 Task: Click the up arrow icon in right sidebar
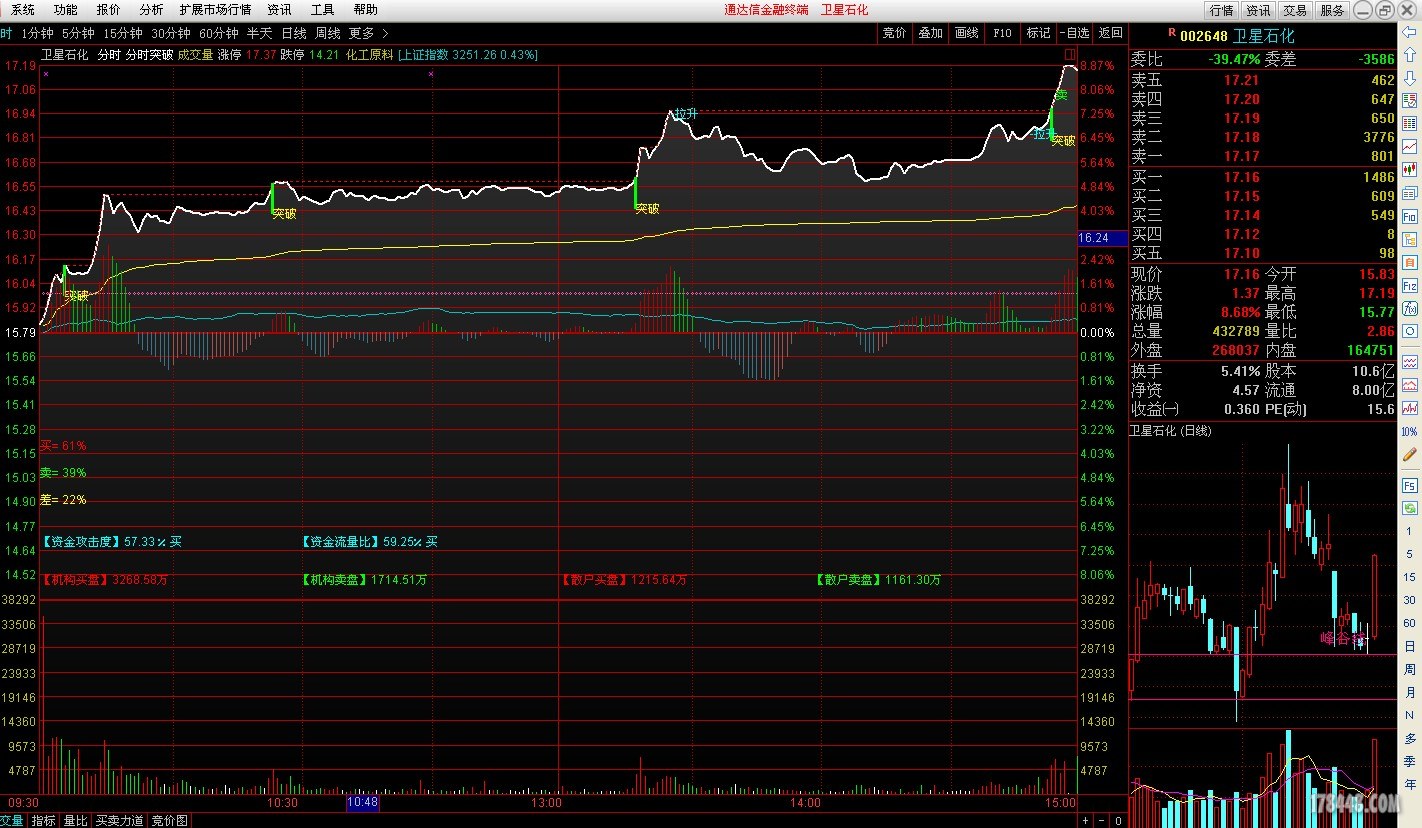(1410, 55)
